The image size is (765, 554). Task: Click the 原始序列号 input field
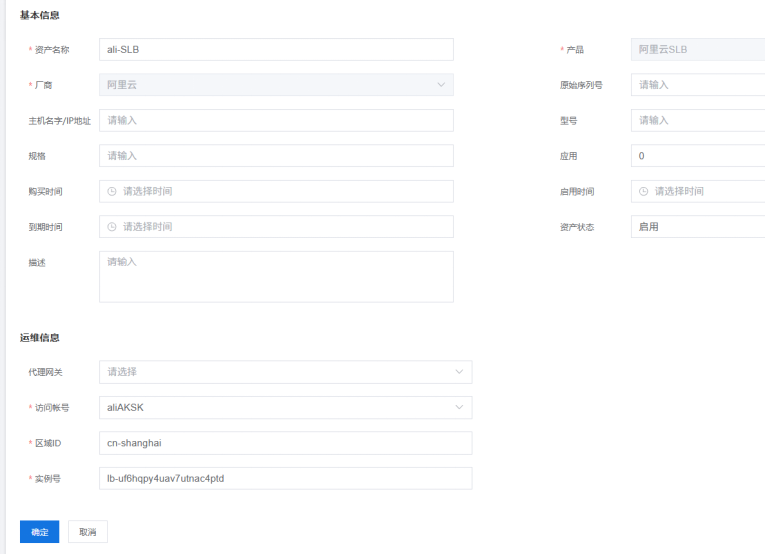coord(698,85)
